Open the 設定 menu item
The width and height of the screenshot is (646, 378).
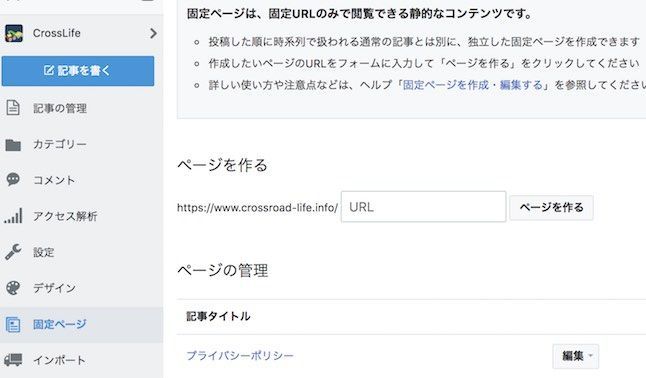pos(44,252)
